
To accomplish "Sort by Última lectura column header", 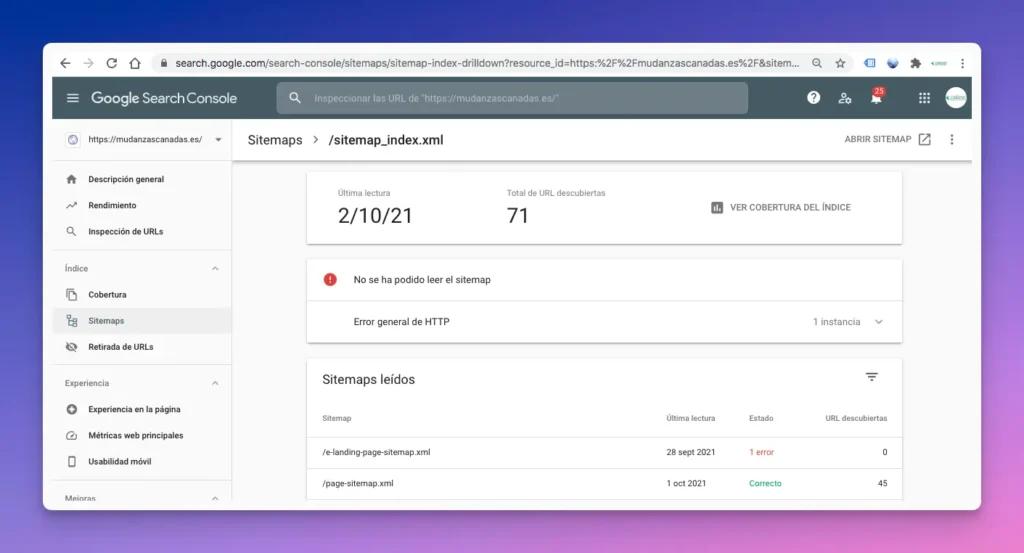I will point(690,419).
